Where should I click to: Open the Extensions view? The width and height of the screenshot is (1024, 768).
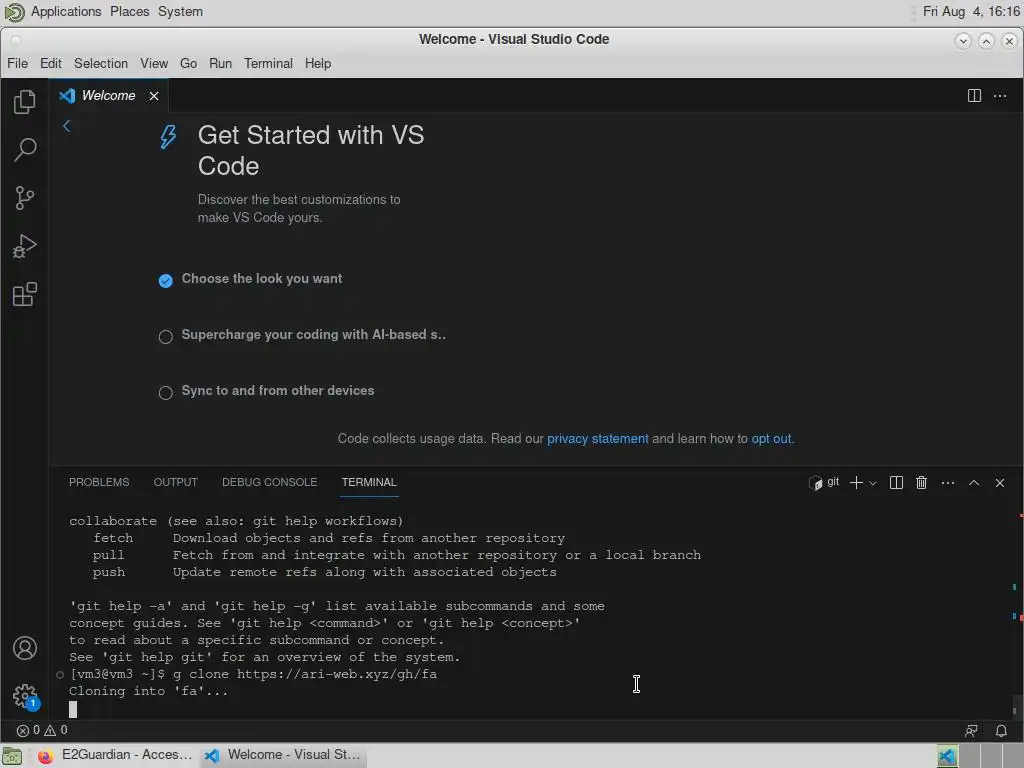25,295
